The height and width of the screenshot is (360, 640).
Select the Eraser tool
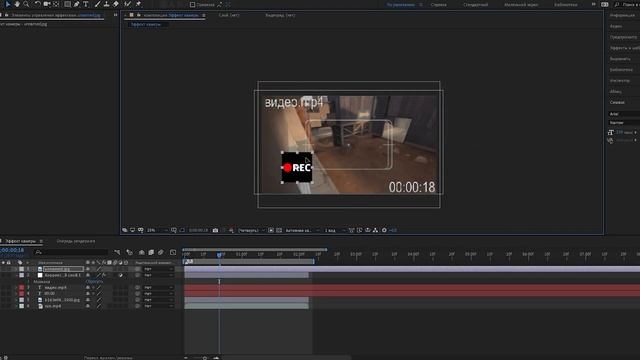pos(116,4)
